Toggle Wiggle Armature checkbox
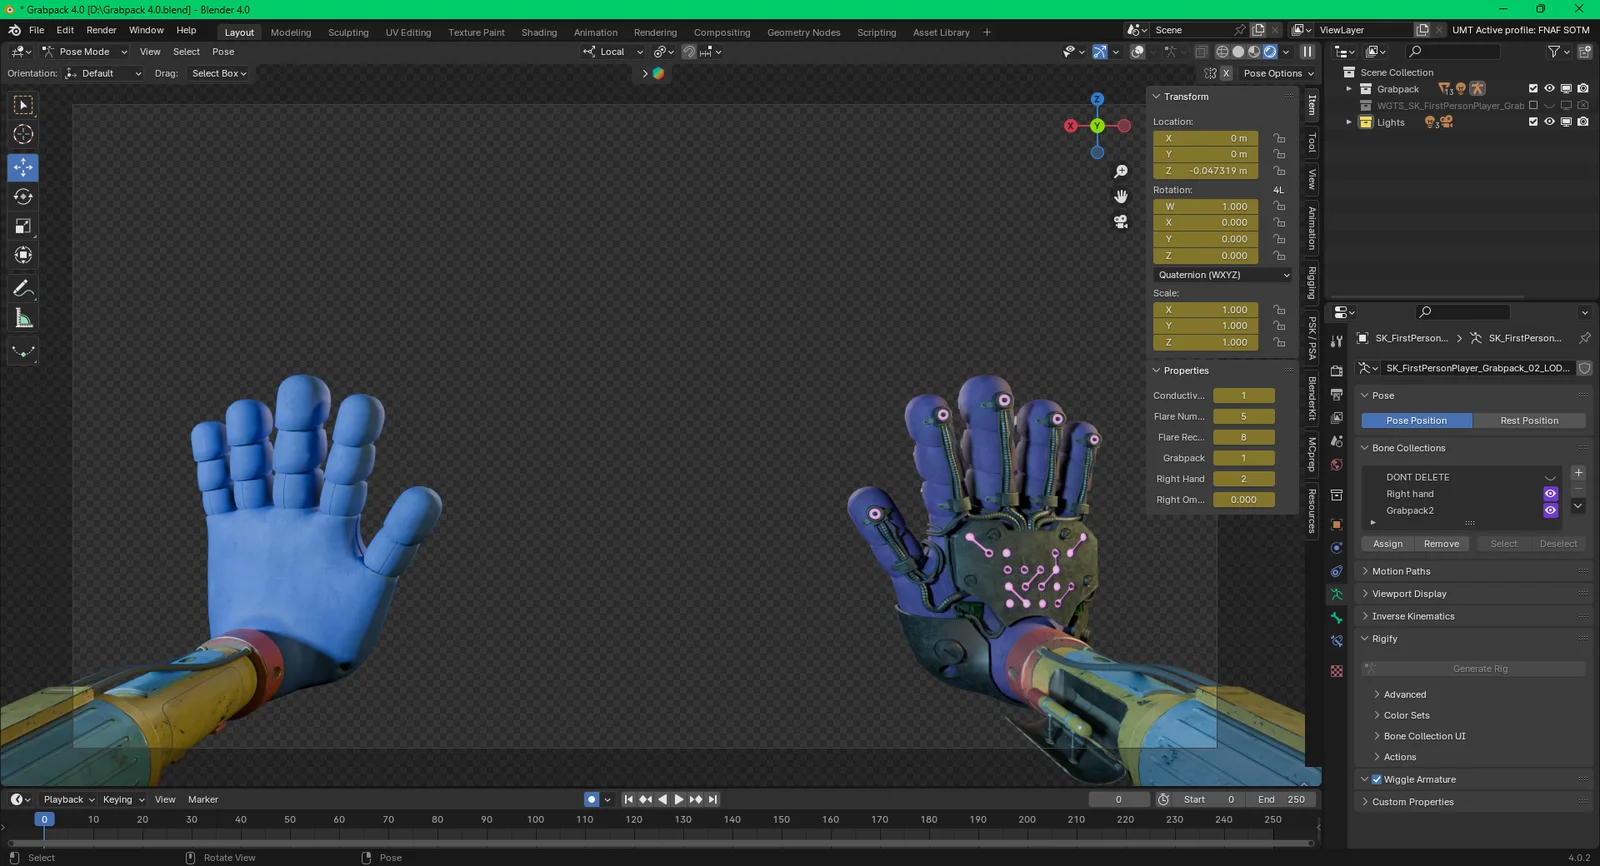The width and height of the screenshot is (1600, 866). tap(1377, 780)
